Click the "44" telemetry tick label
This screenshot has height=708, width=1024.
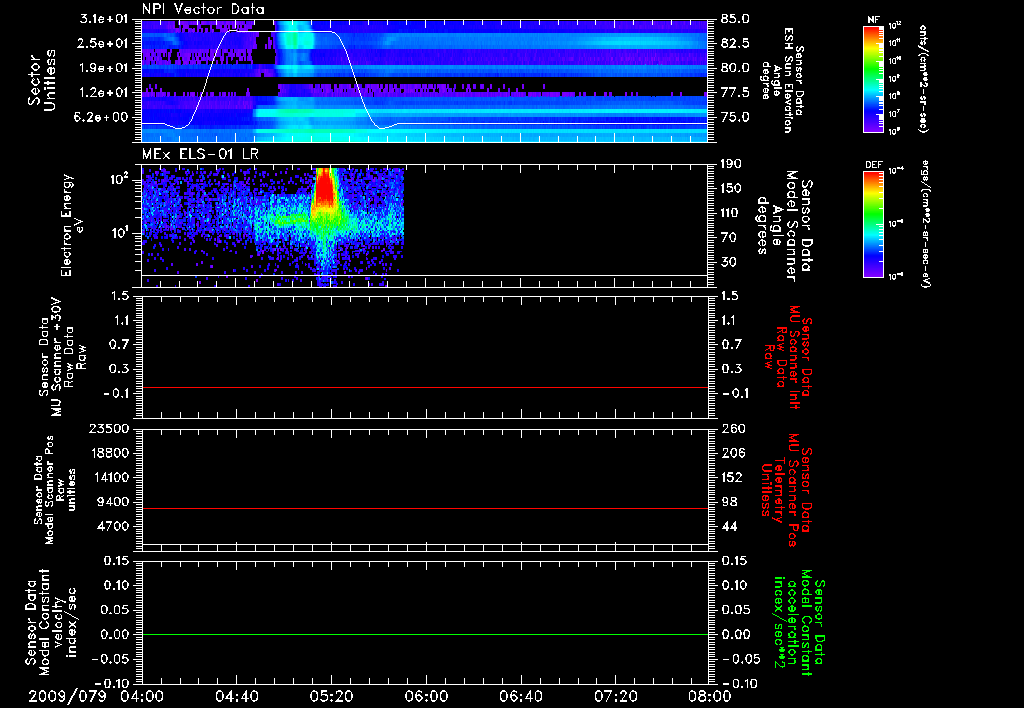(x=728, y=526)
